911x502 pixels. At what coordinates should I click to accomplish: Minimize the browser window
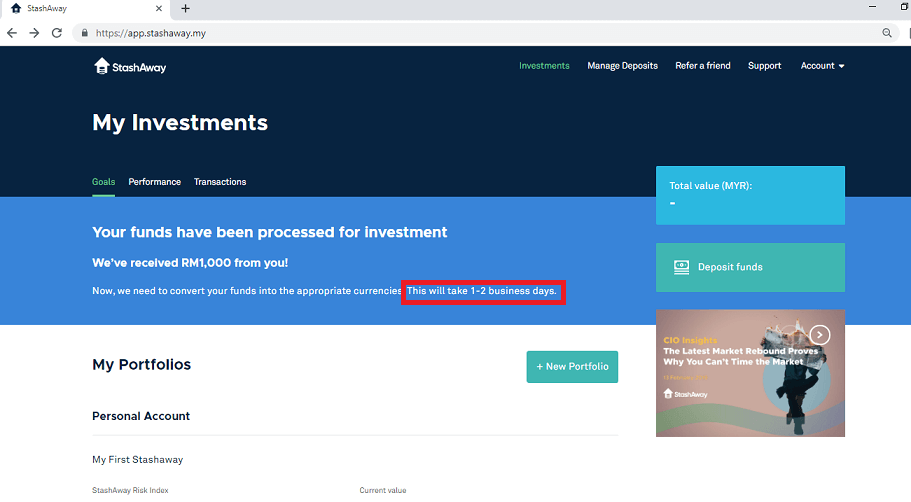(872, 7)
